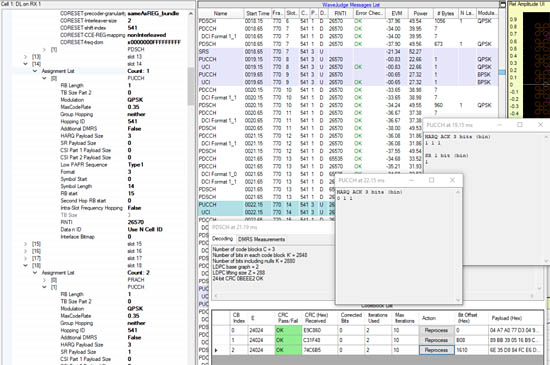Close the PUCCH at 22.15 ms popup
This screenshot has height=365, width=550.
452,180
